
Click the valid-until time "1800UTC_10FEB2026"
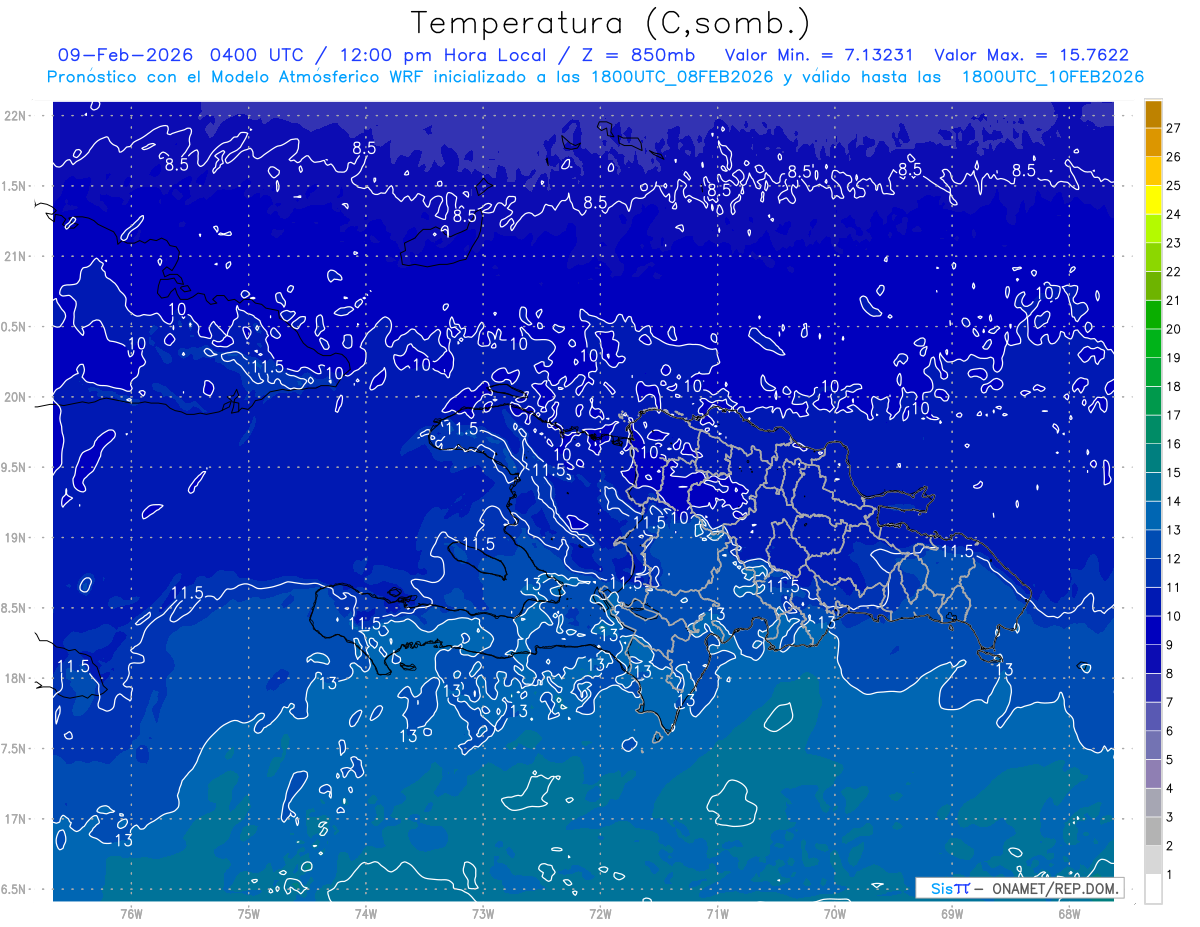click(x=1053, y=77)
